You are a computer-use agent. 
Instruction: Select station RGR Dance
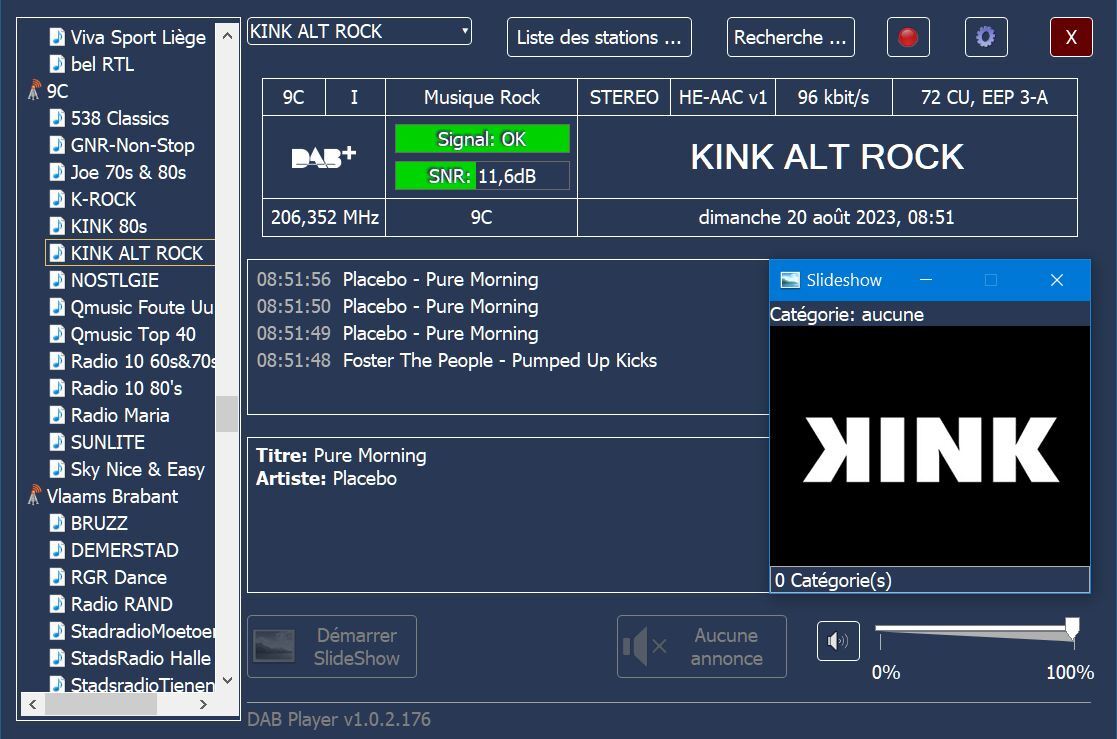point(119,577)
